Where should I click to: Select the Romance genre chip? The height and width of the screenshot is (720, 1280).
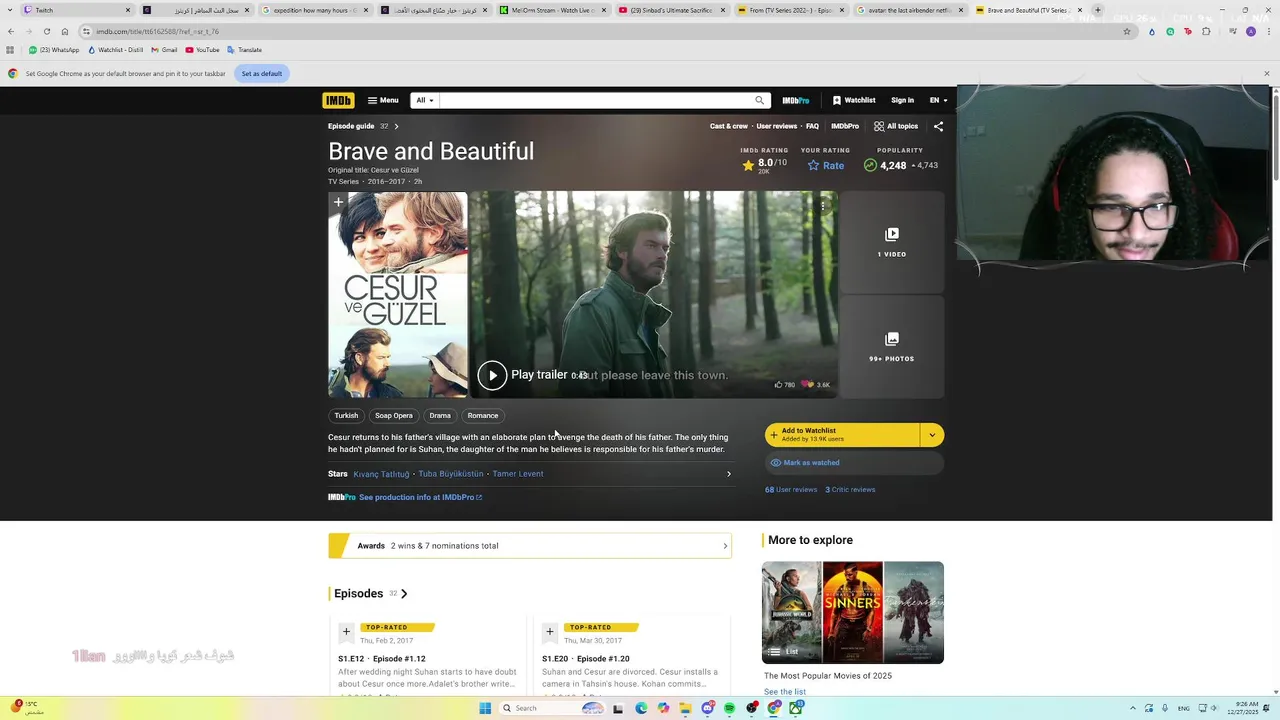482,415
